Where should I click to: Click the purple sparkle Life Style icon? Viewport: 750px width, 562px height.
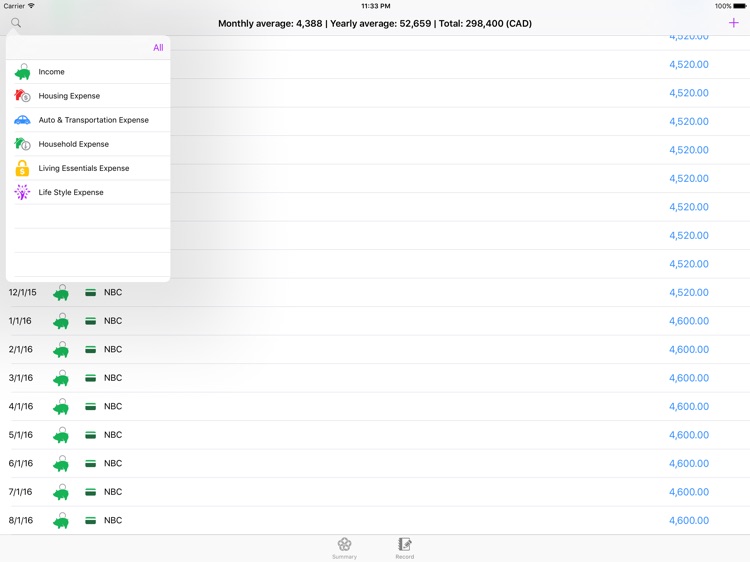pos(22,192)
